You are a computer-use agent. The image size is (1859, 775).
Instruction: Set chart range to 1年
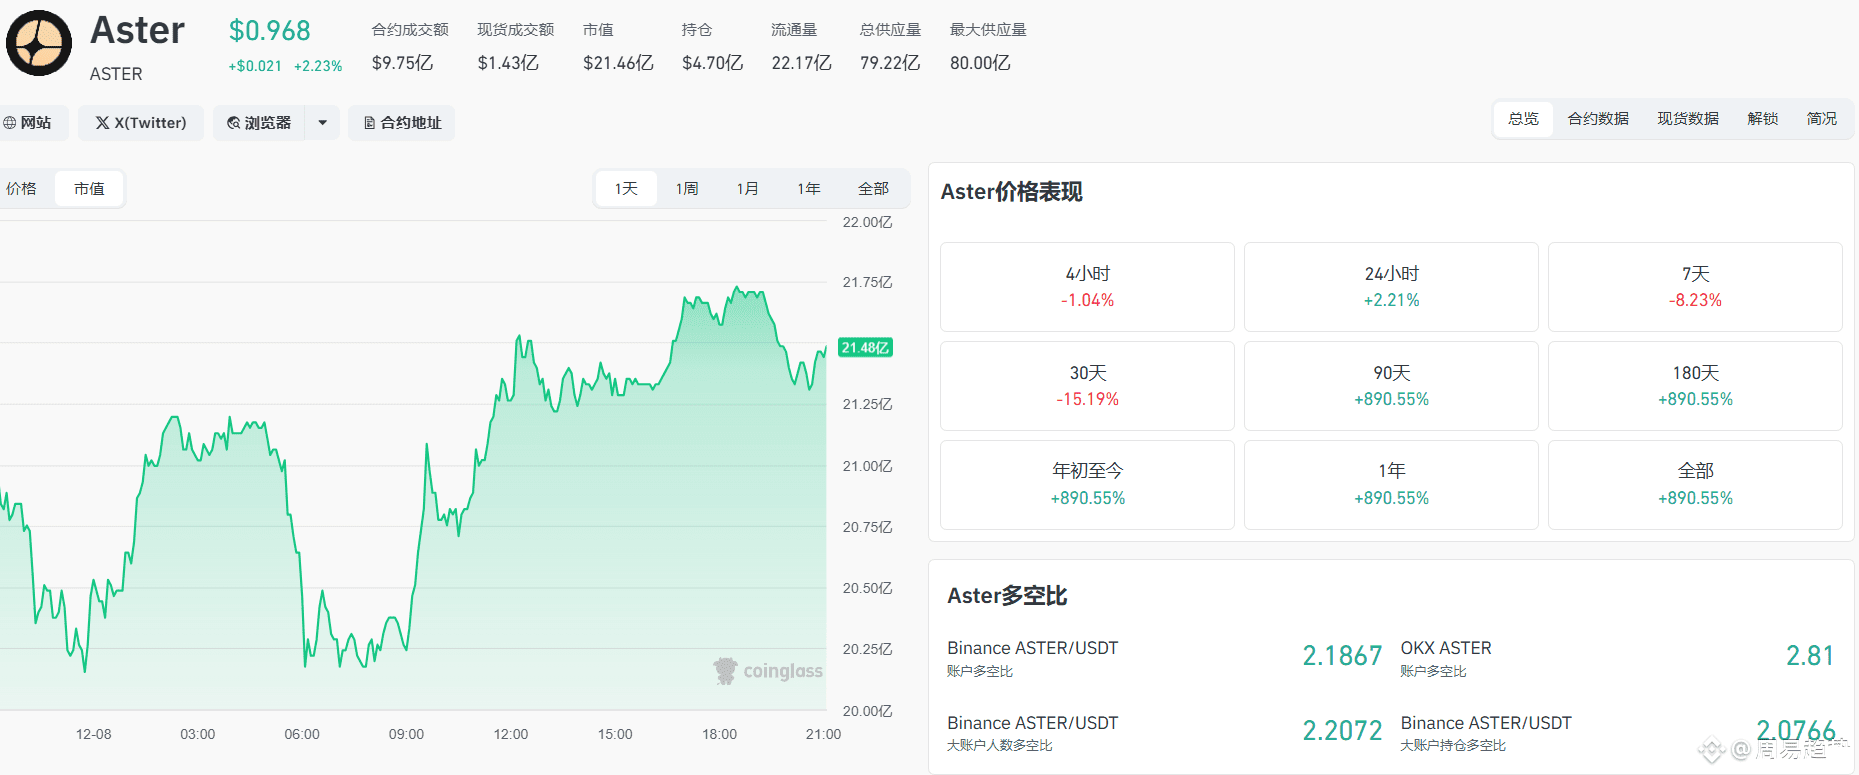click(809, 188)
